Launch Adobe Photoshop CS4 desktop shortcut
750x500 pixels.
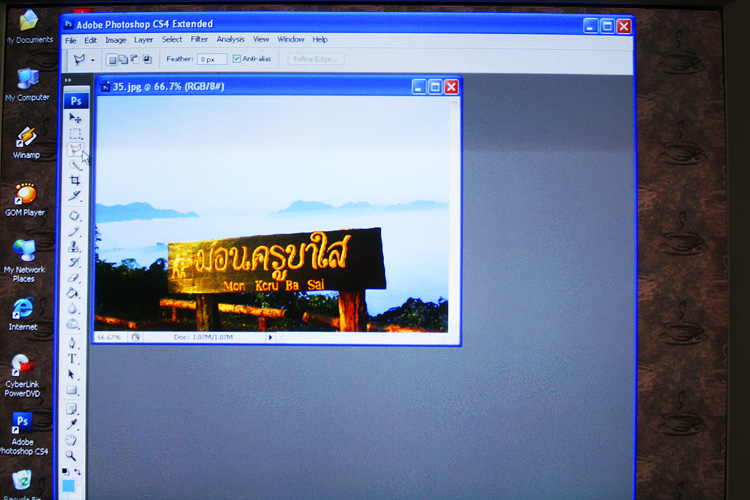pyautogui.click(x=23, y=434)
